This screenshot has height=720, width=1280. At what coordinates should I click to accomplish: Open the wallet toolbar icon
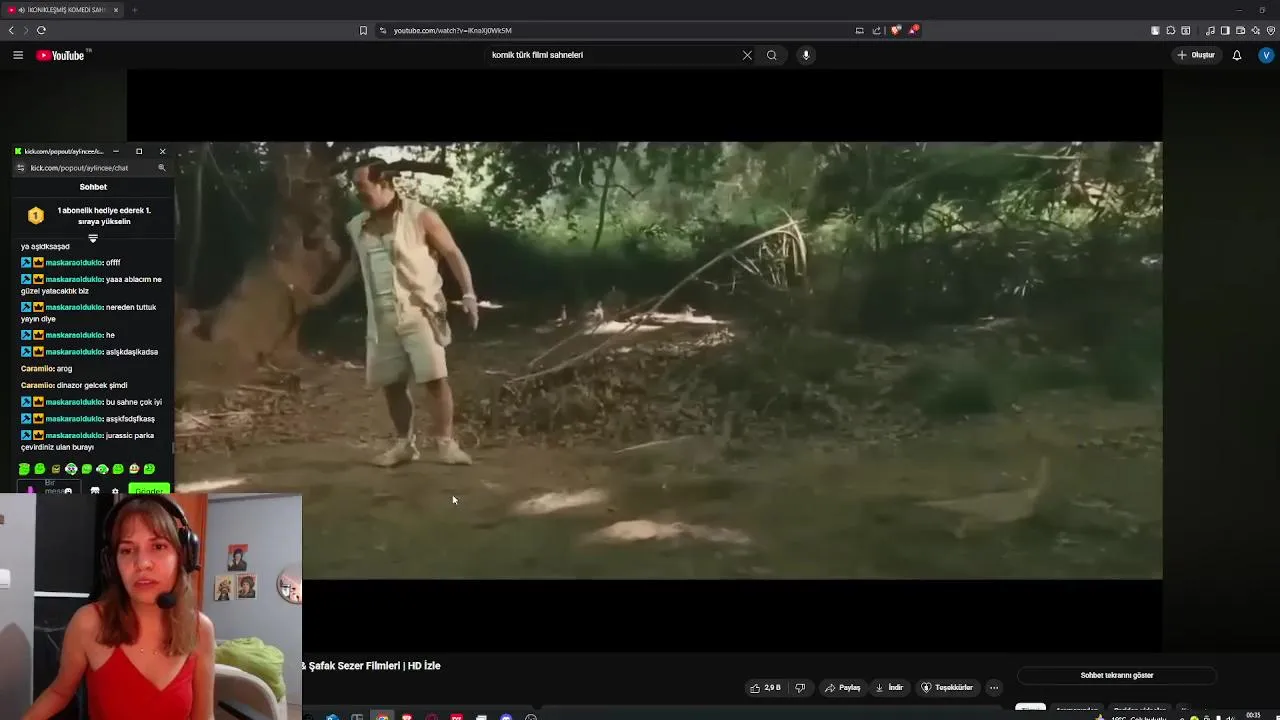click(1240, 31)
